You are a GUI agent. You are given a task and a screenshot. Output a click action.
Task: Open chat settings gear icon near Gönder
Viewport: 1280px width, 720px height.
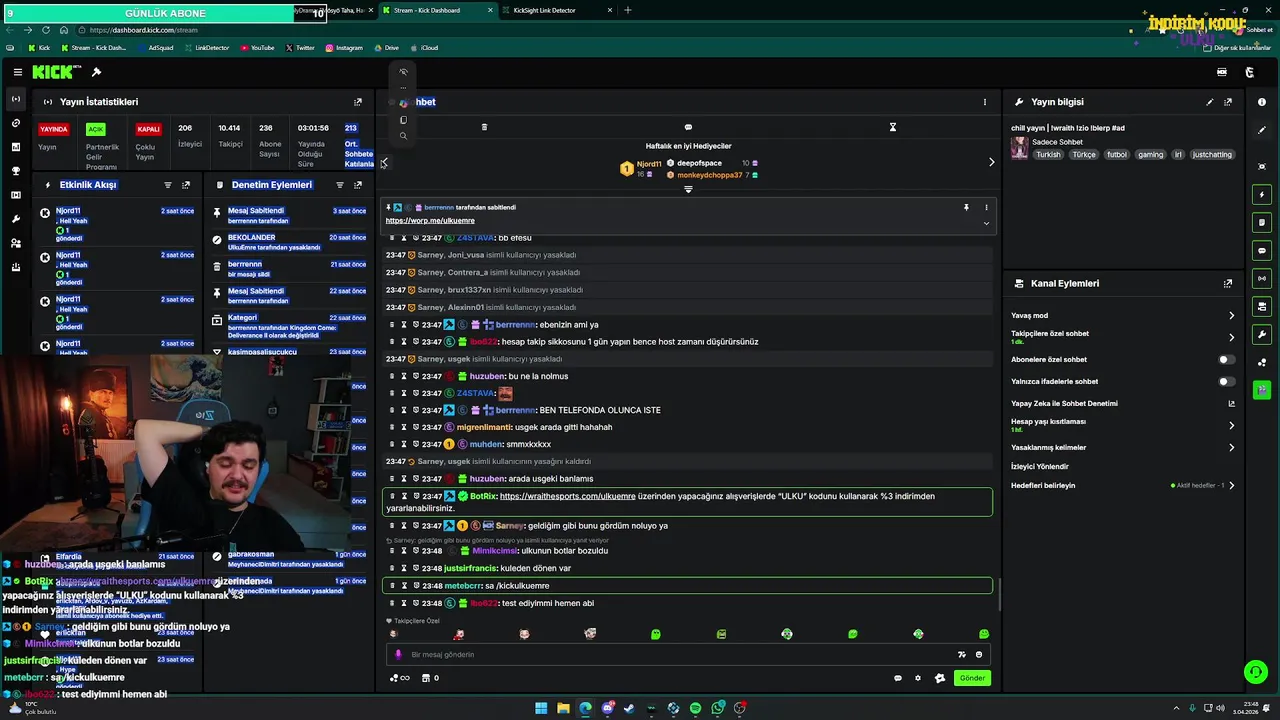[x=918, y=678]
